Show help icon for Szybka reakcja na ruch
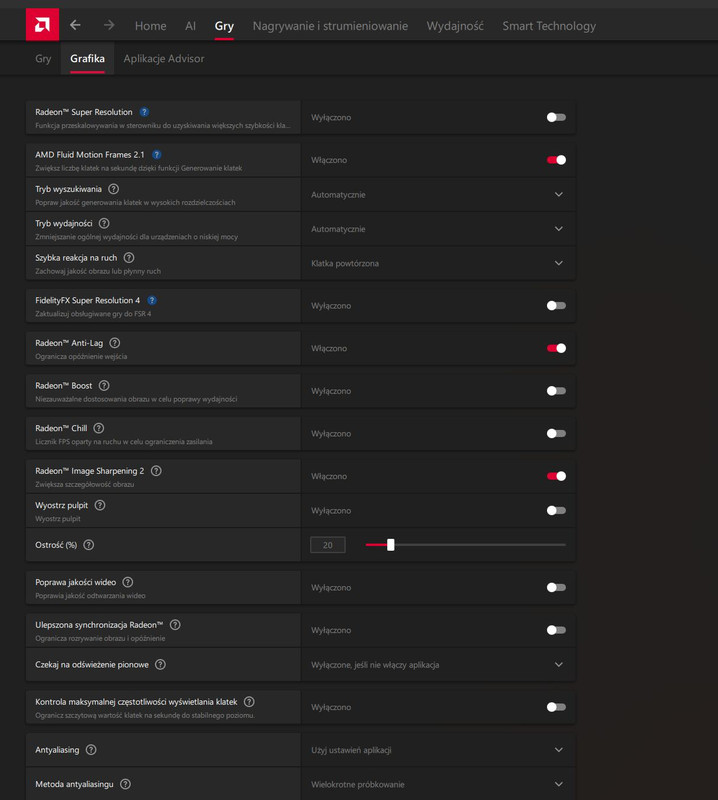This screenshot has width=718, height=800. 129,258
